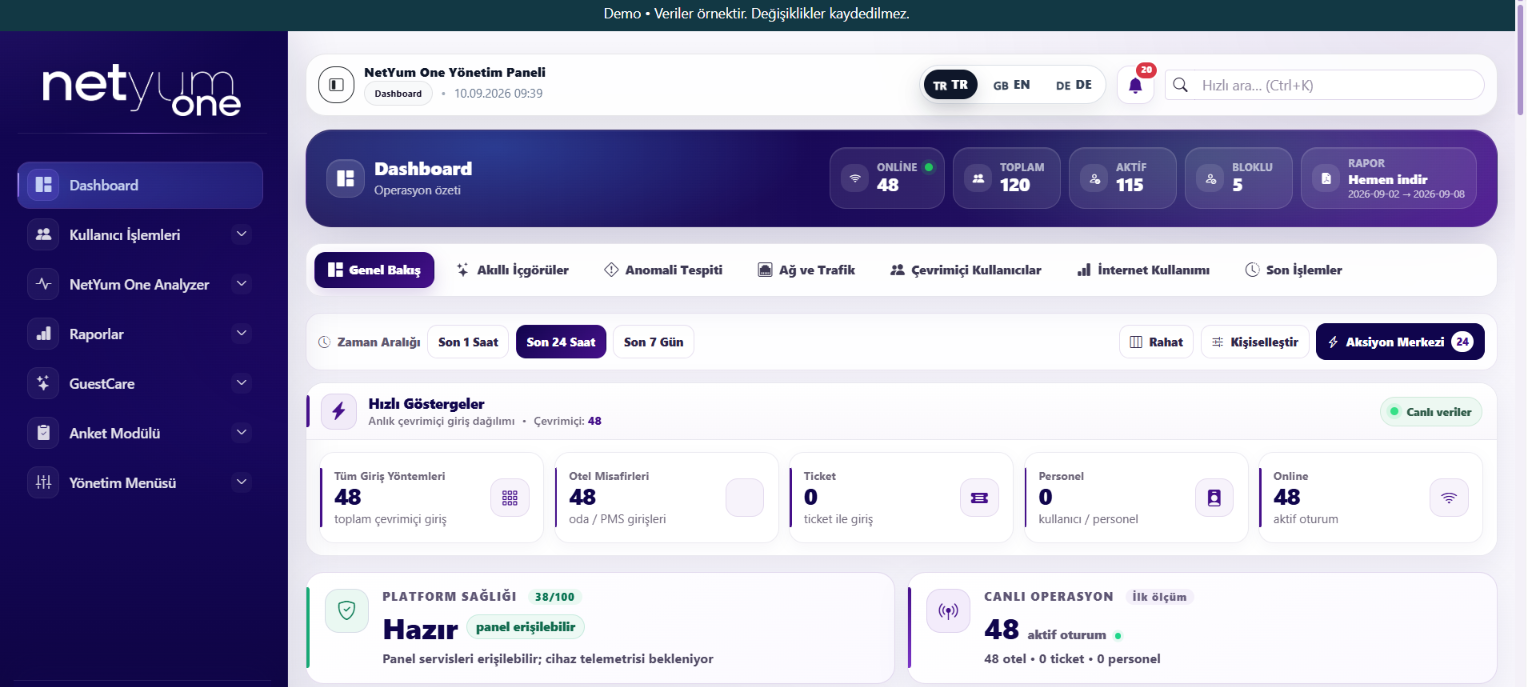Open the Ağ ve Trafik tab
This screenshot has width=1528, height=687.
[806, 270]
